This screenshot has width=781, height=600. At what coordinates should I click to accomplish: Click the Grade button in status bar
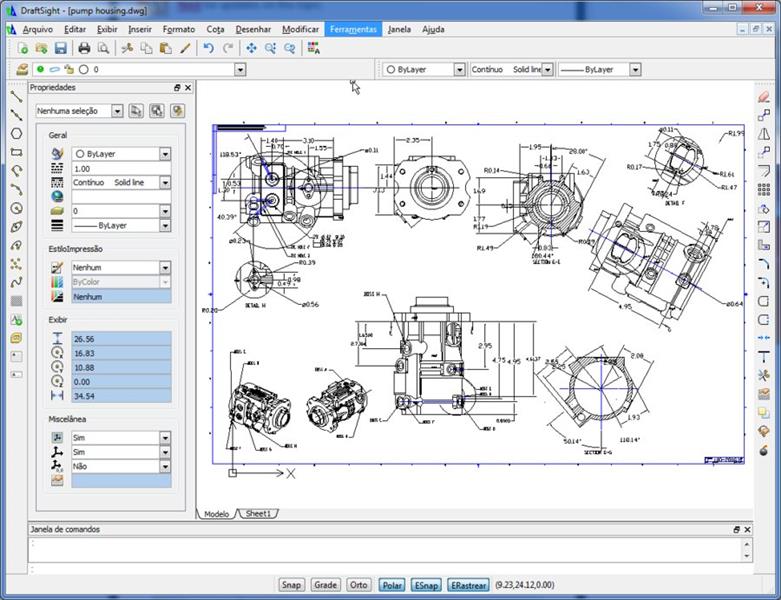pyautogui.click(x=325, y=585)
